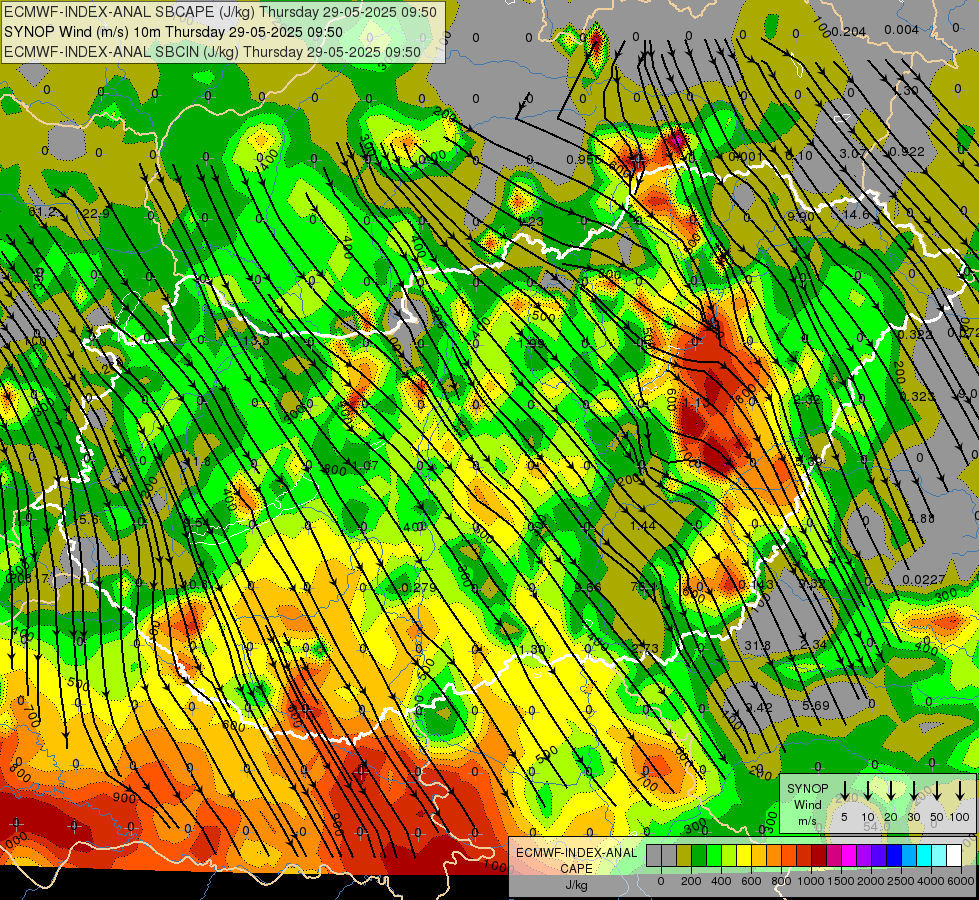979x900 pixels.
Task: Pick the purple CAPE legend swatch
Action: (x=863, y=855)
